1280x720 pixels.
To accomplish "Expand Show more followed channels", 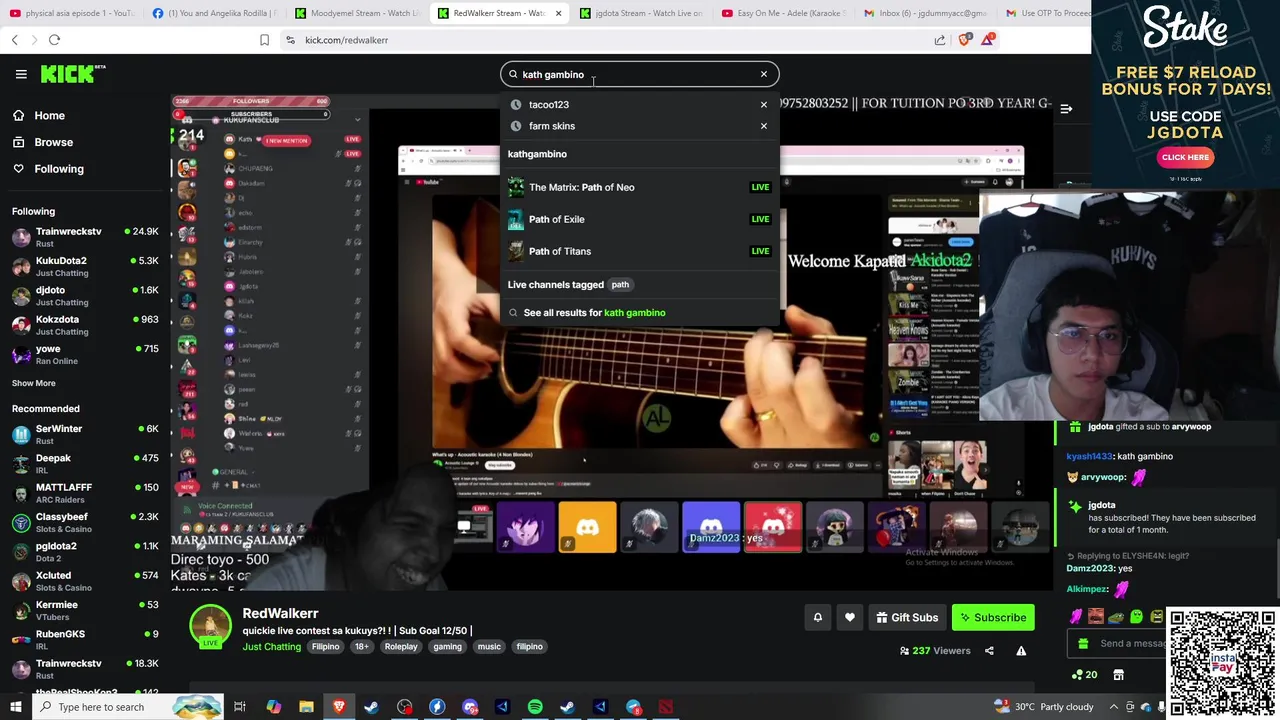I will click(x=33, y=383).
